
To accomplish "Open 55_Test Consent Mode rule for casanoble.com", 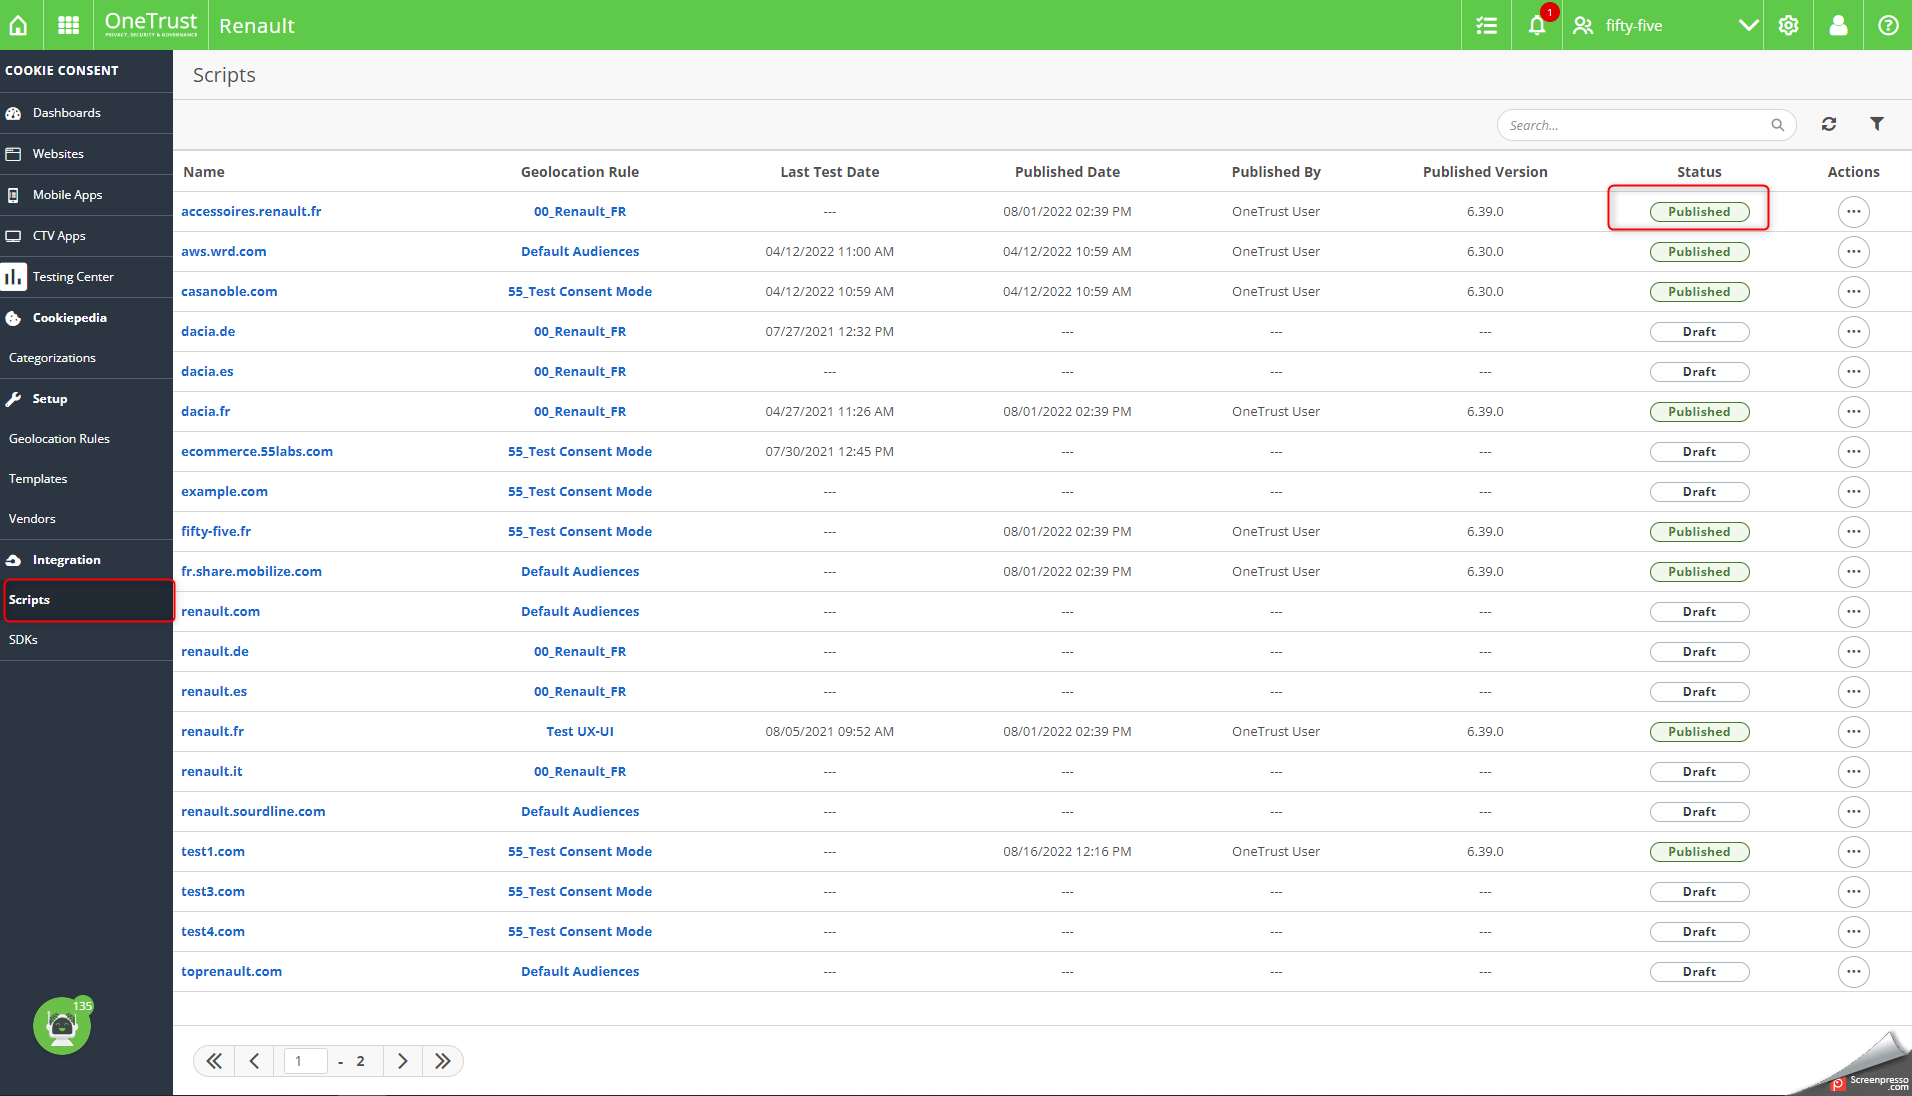I will (580, 292).
